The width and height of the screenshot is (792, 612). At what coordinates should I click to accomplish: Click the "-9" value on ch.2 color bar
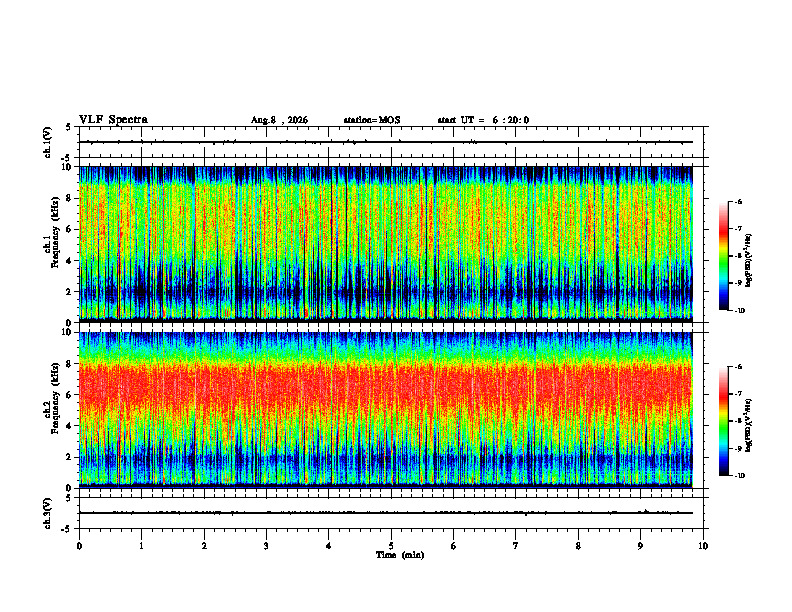click(738, 448)
